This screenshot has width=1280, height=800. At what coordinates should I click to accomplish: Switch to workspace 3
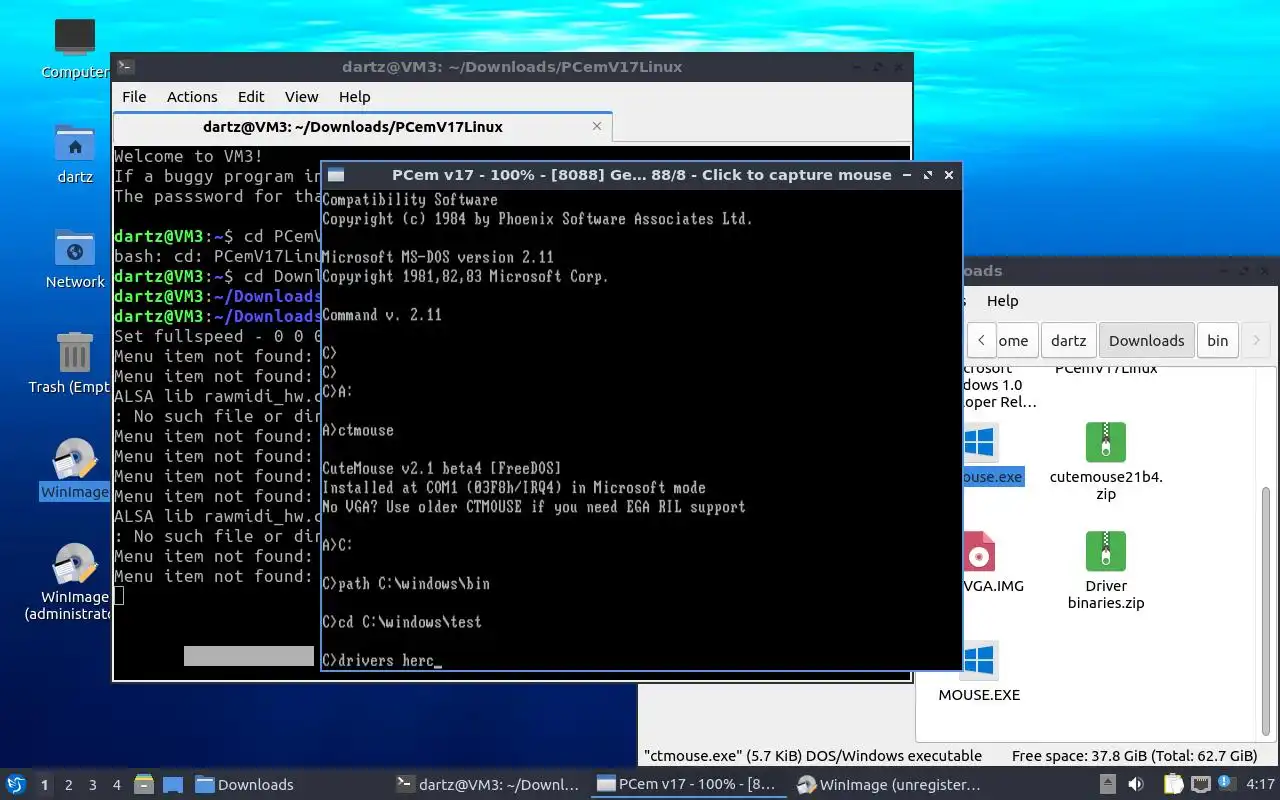(93, 785)
